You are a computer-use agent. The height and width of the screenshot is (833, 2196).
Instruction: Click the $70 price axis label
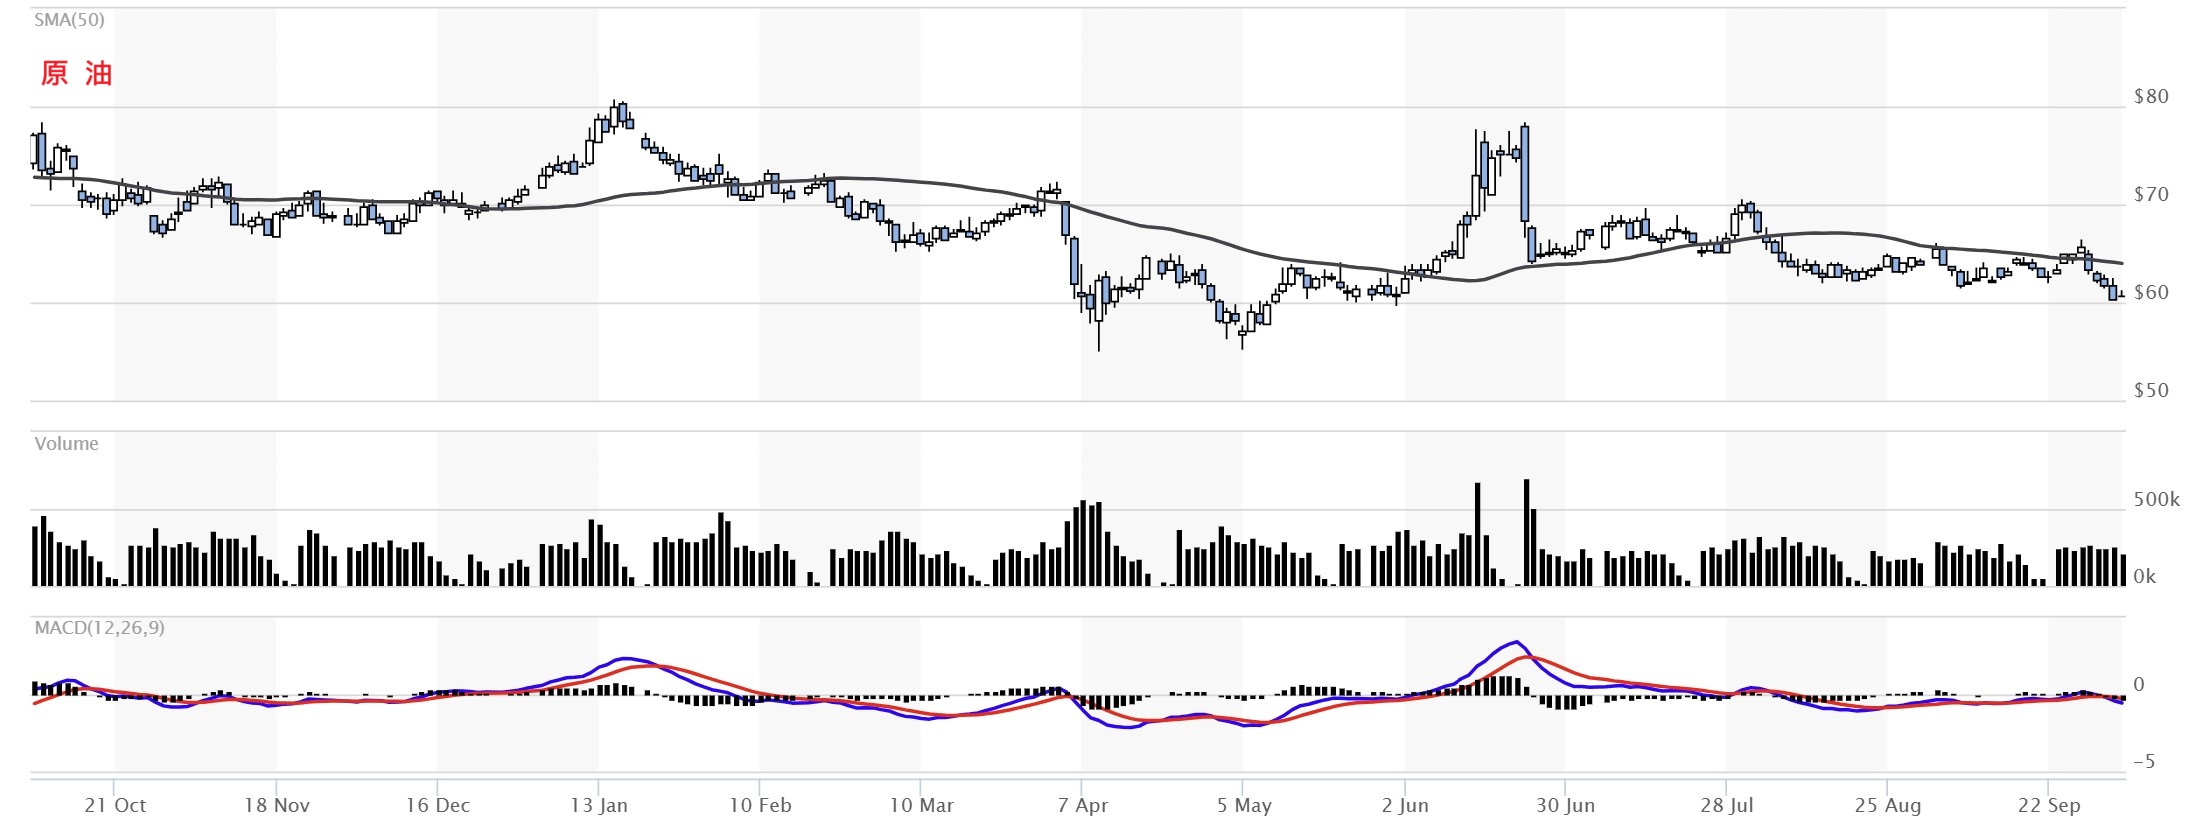click(2150, 195)
